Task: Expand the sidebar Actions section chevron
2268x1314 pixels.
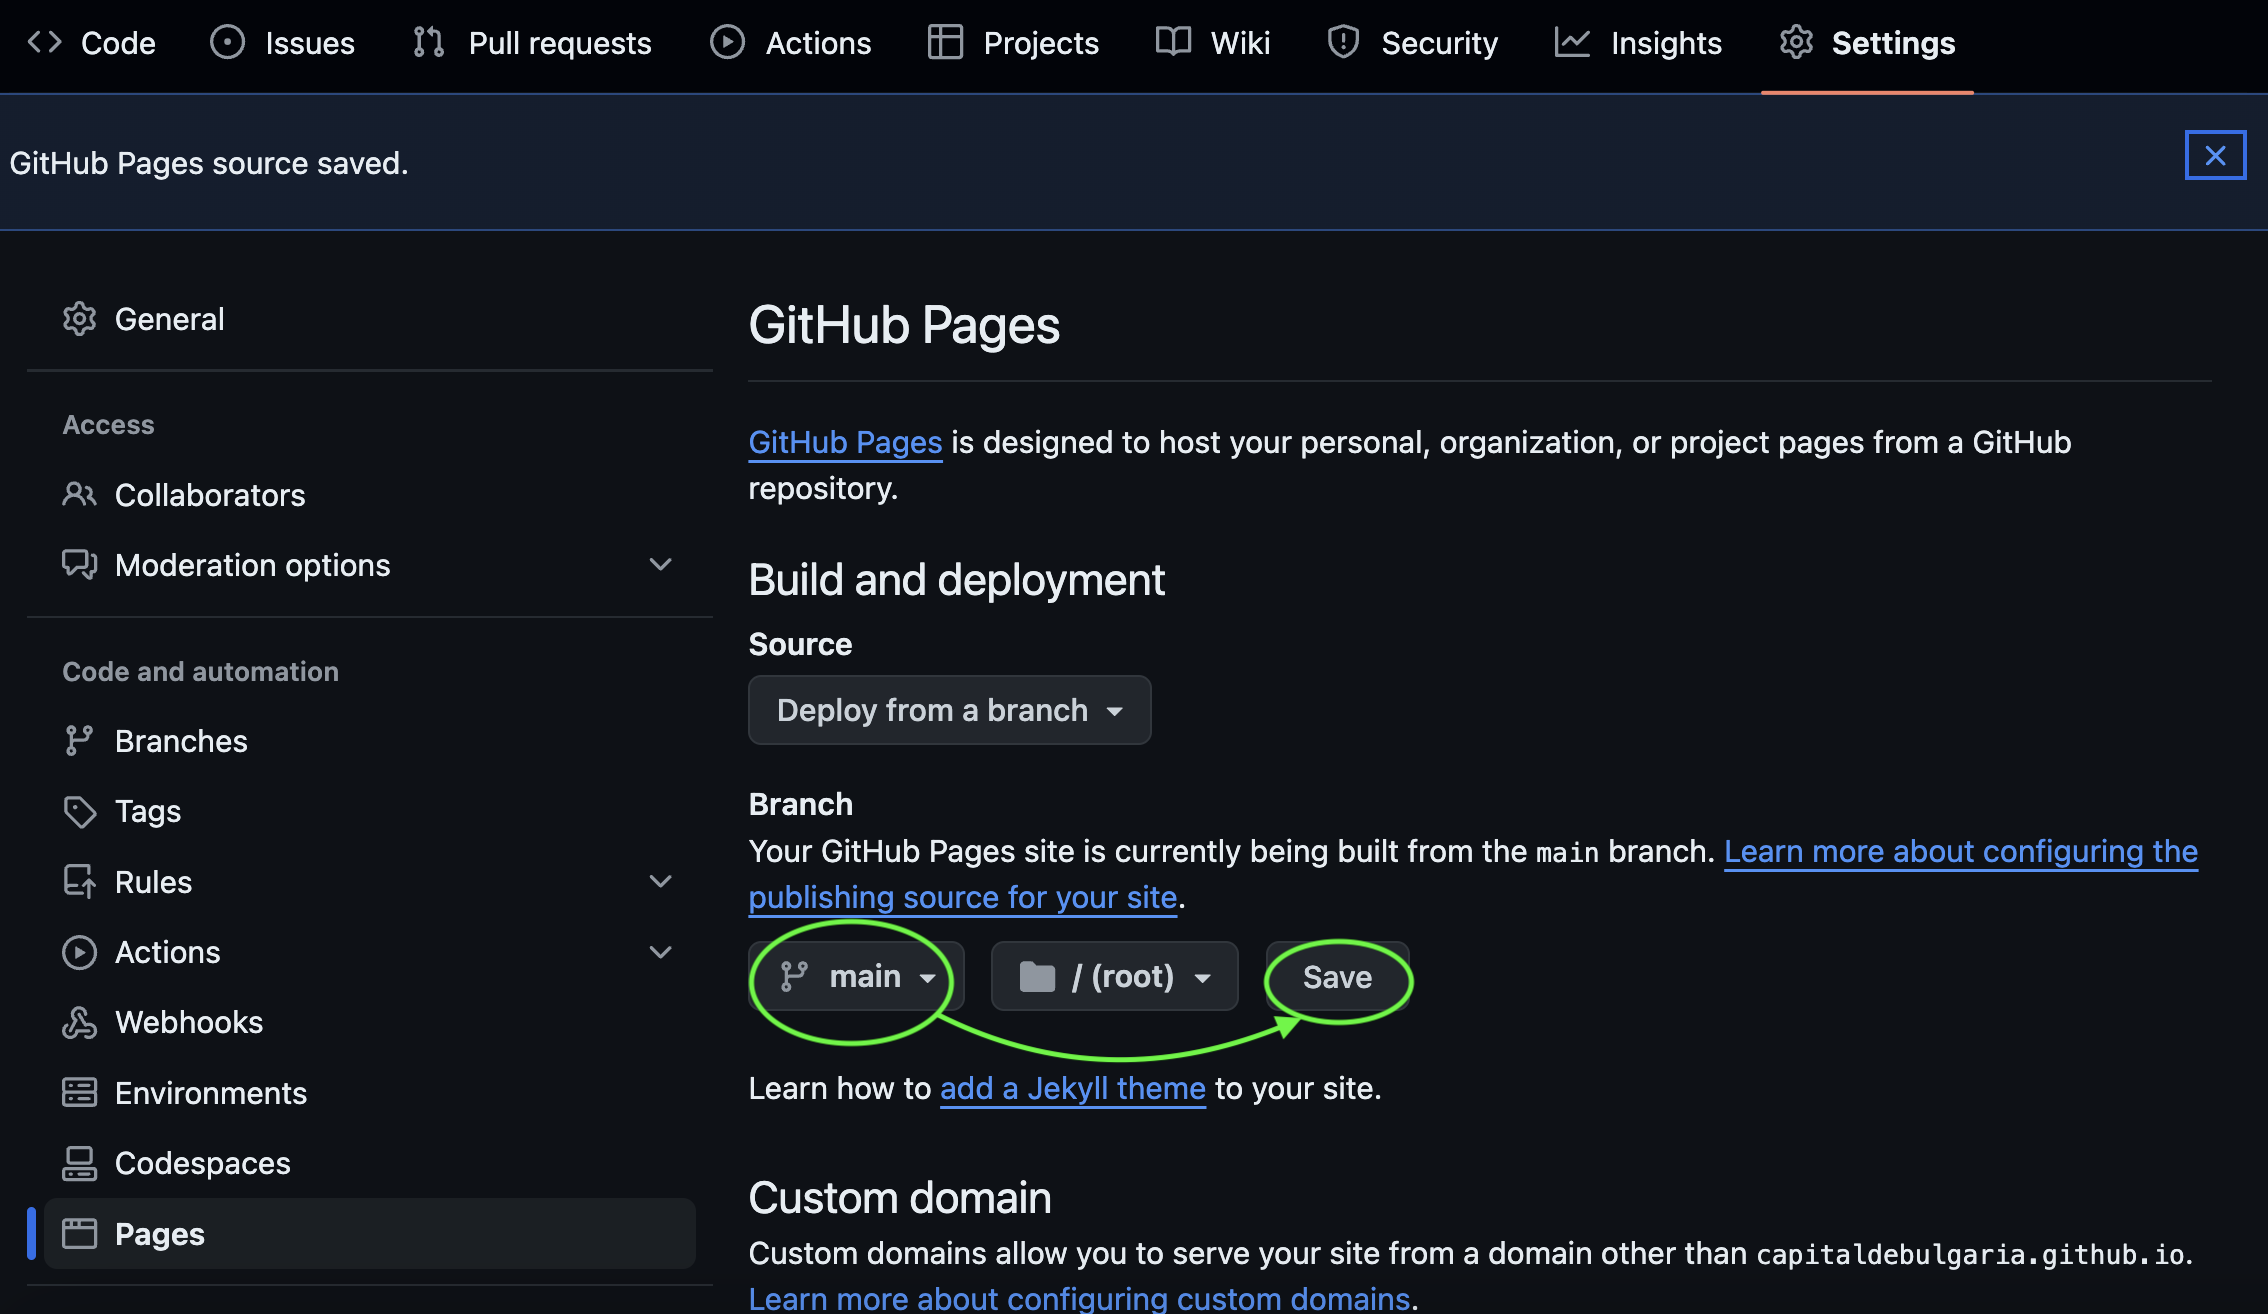Action: [x=660, y=952]
